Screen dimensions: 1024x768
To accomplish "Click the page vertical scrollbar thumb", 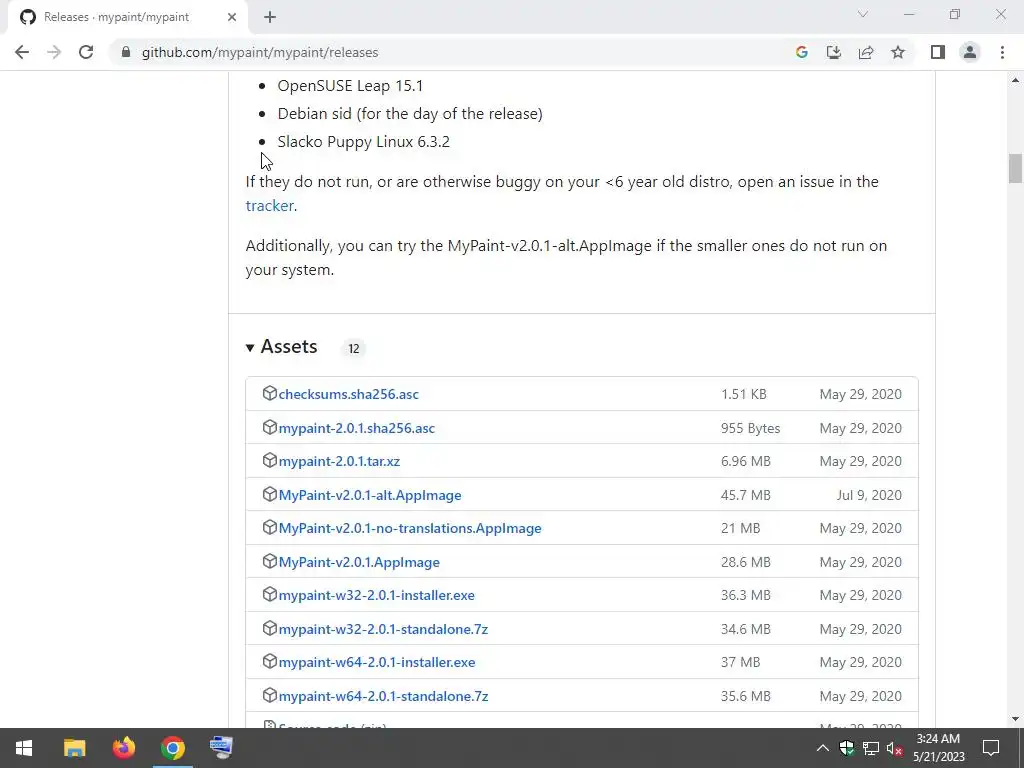I will tap(1015, 168).
